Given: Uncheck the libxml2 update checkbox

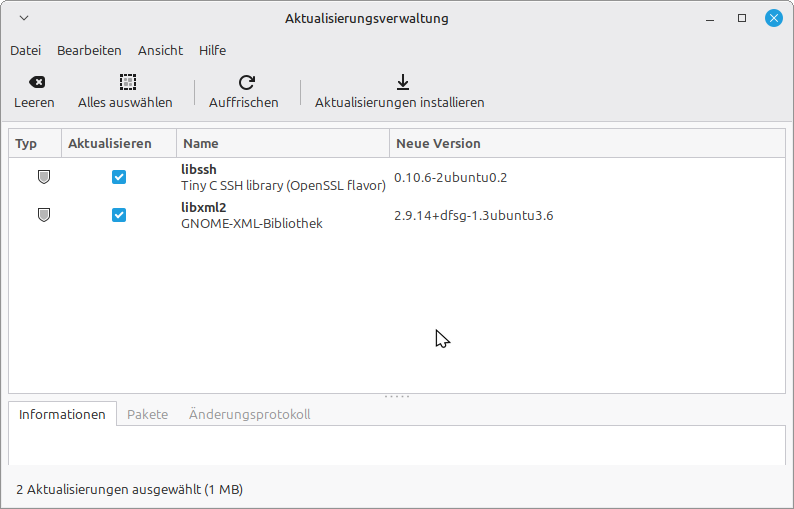Looking at the screenshot, I should [x=119, y=215].
